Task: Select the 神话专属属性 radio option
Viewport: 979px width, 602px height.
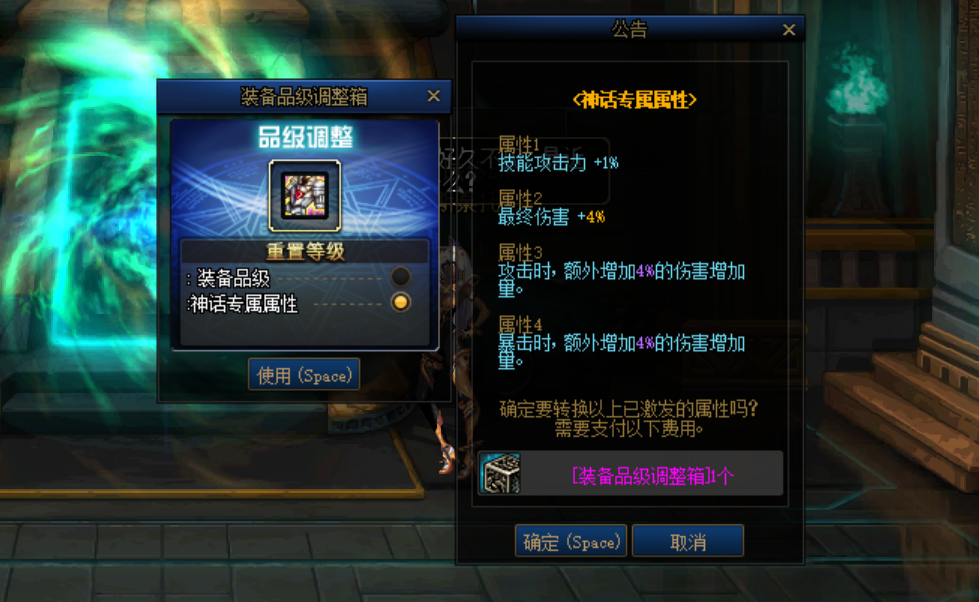Action: click(400, 302)
